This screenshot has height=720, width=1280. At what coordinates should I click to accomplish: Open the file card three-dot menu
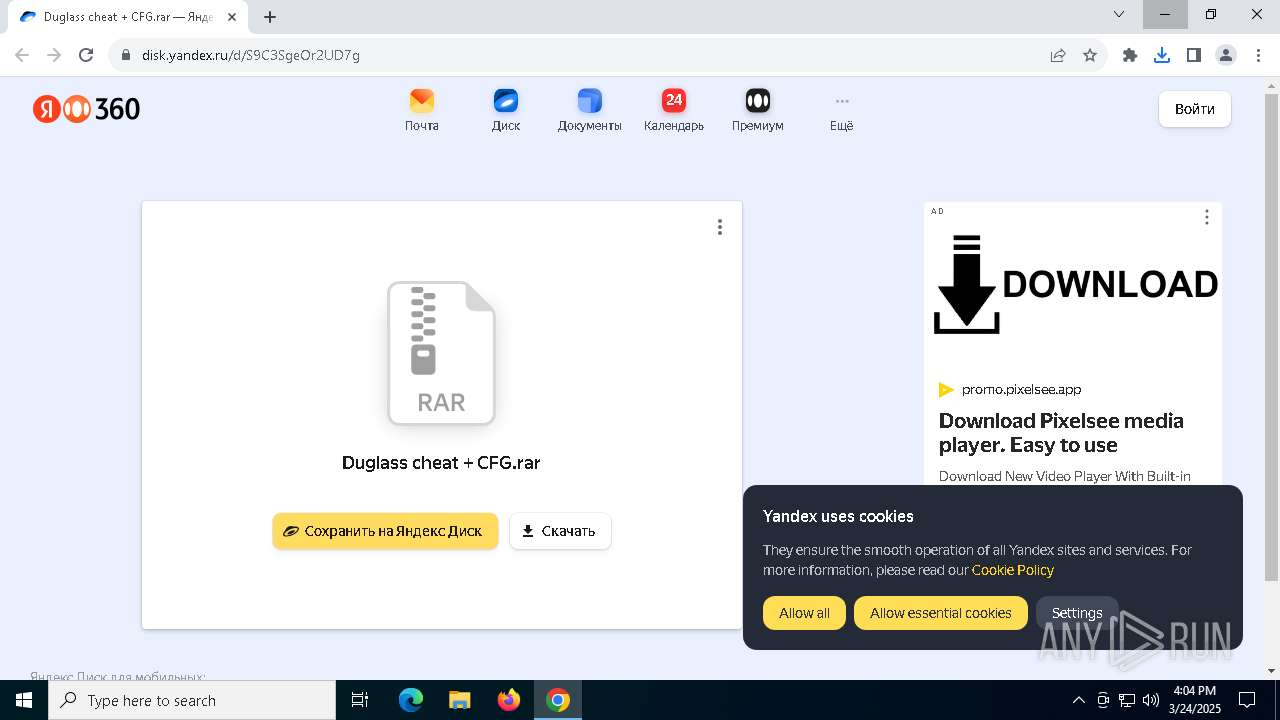(720, 227)
